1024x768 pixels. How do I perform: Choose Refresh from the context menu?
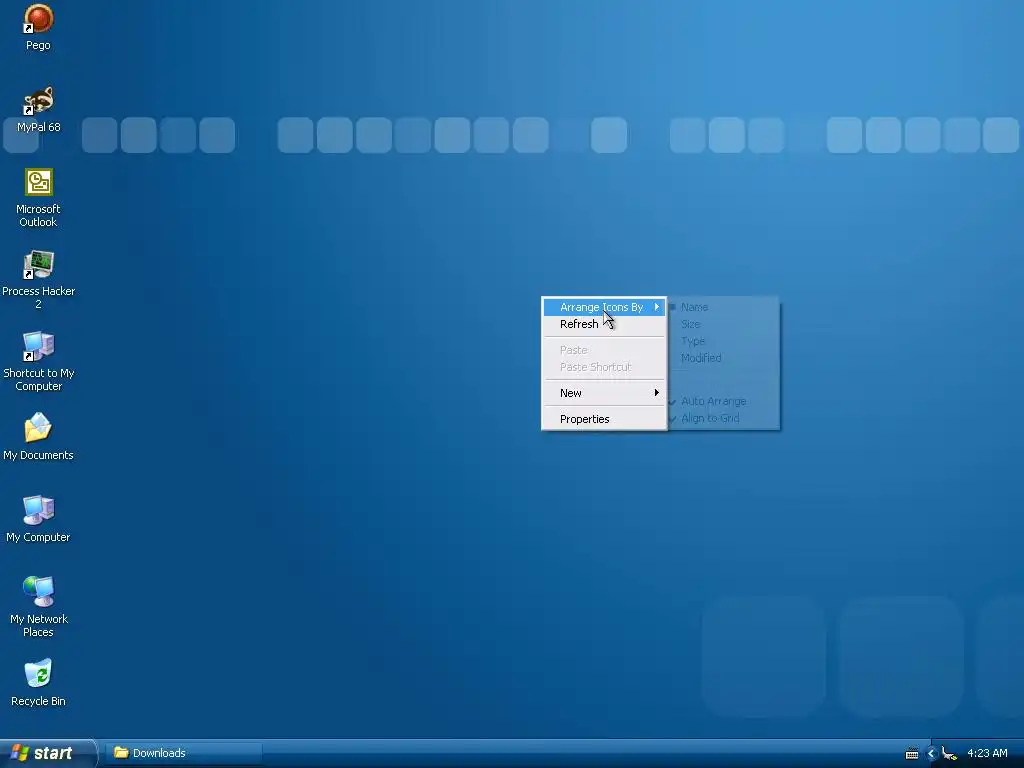(x=604, y=324)
